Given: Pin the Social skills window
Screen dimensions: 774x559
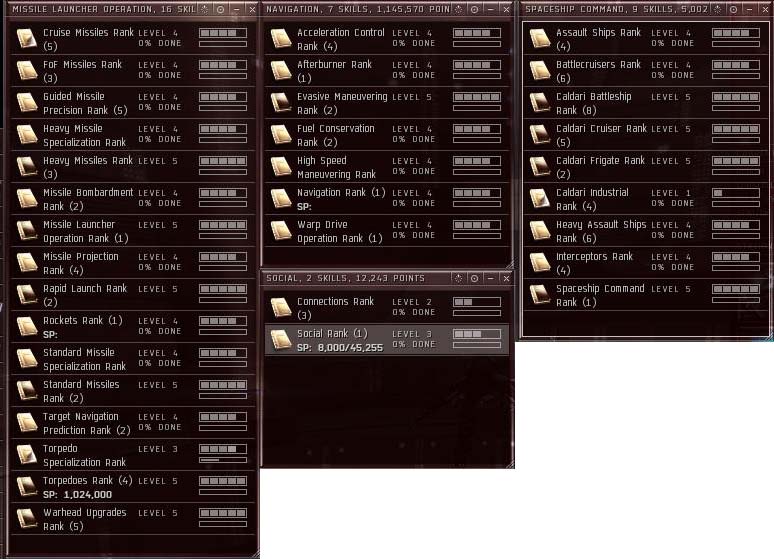Looking at the screenshot, I should (x=474, y=279).
